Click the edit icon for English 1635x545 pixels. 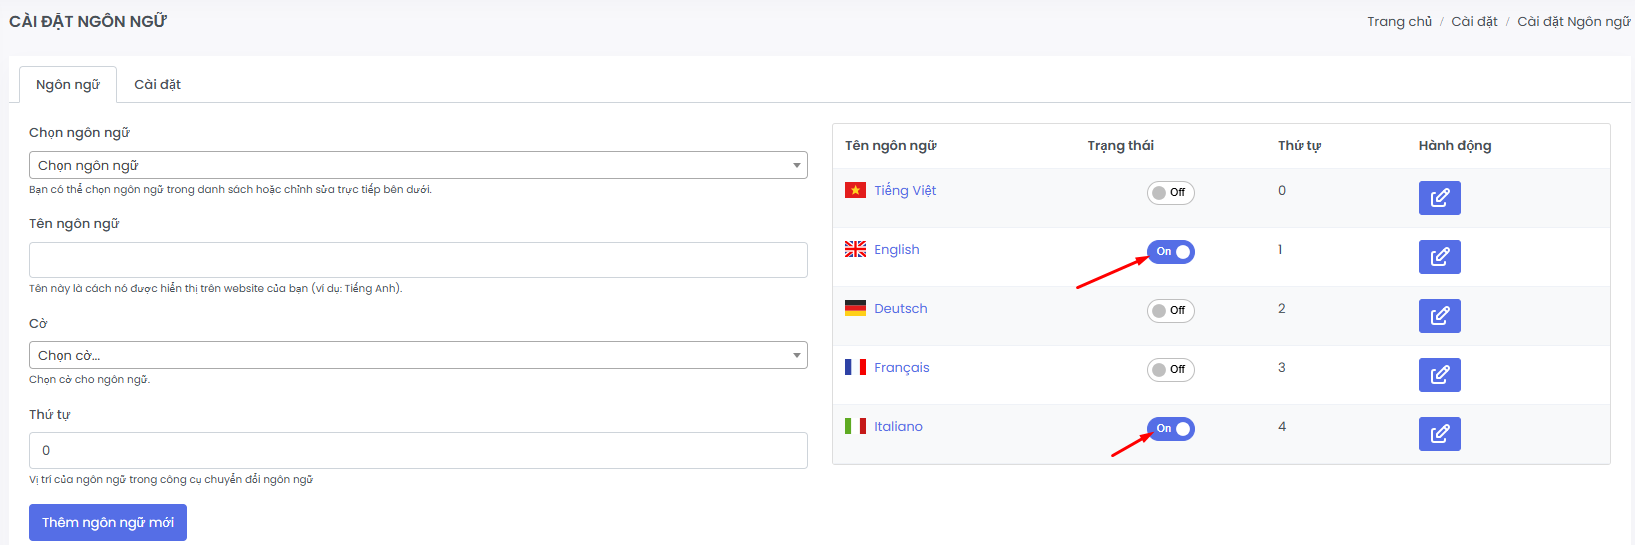point(1439,257)
